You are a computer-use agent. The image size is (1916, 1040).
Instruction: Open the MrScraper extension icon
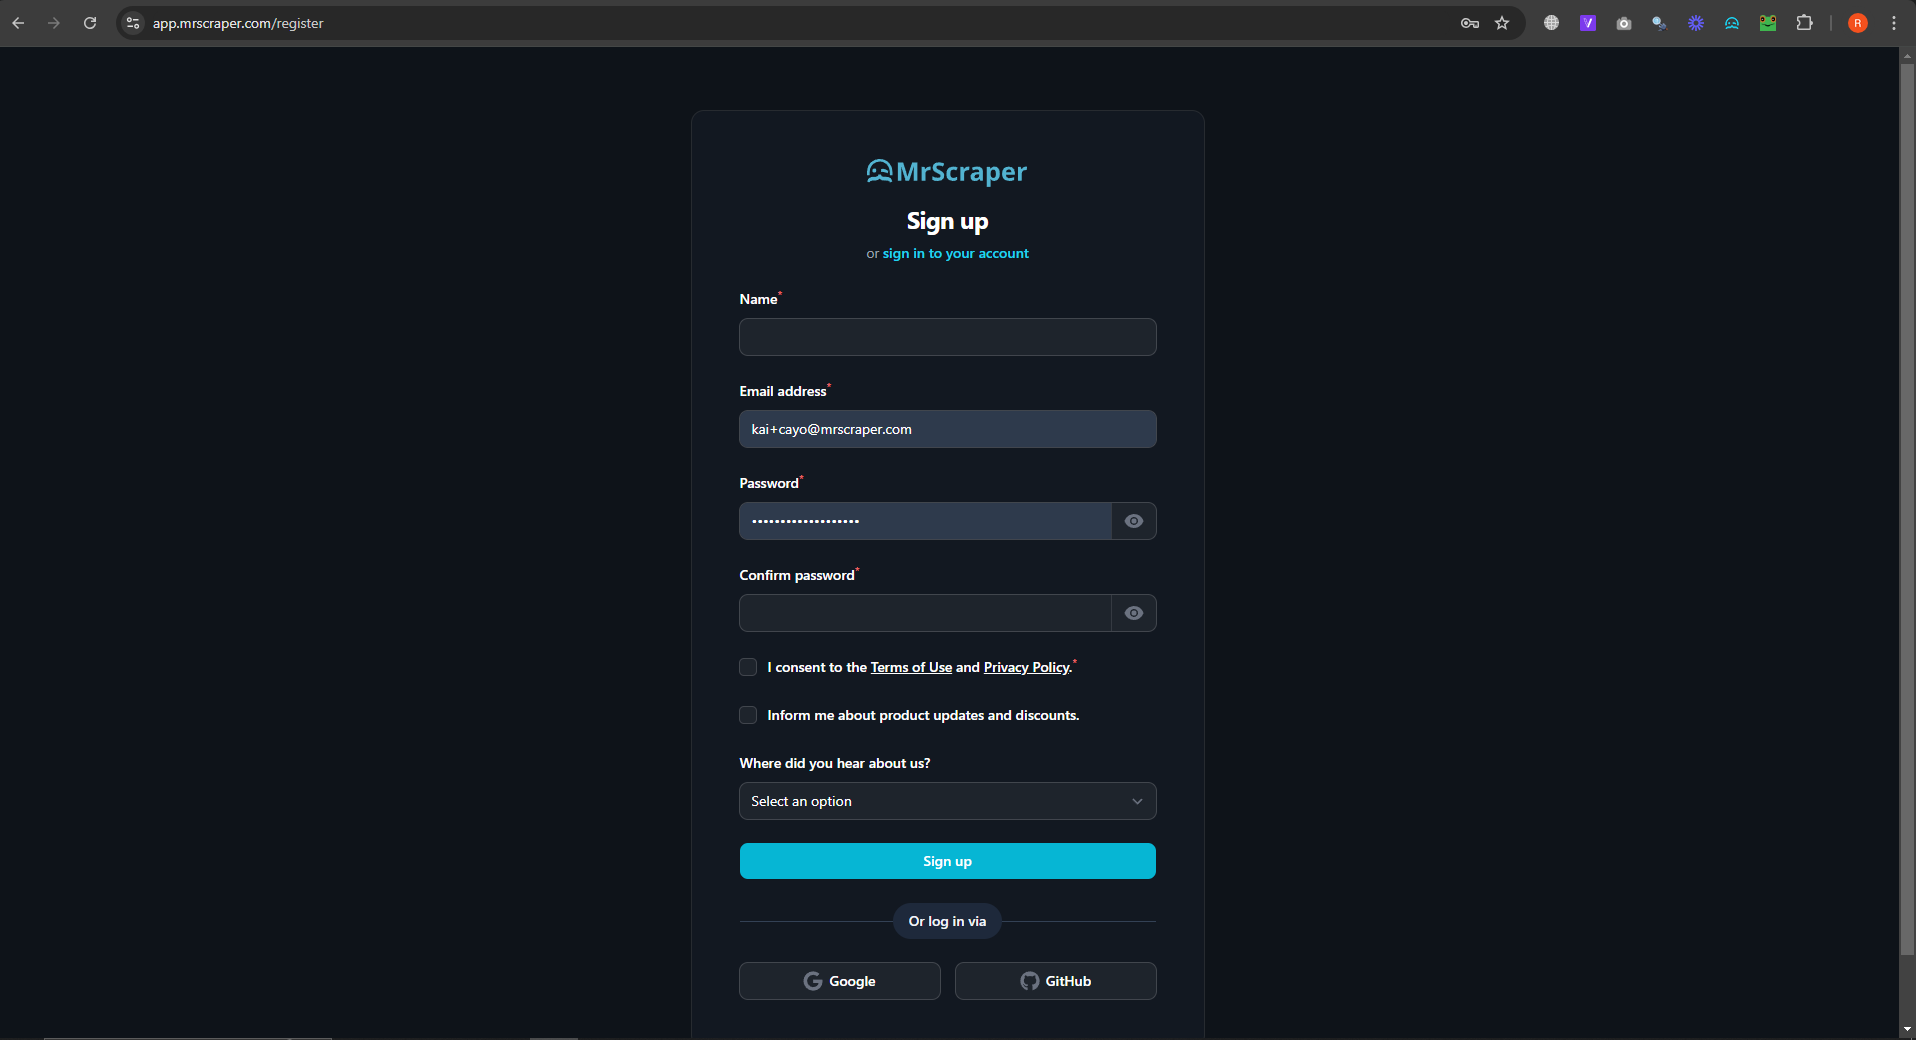coord(1731,23)
